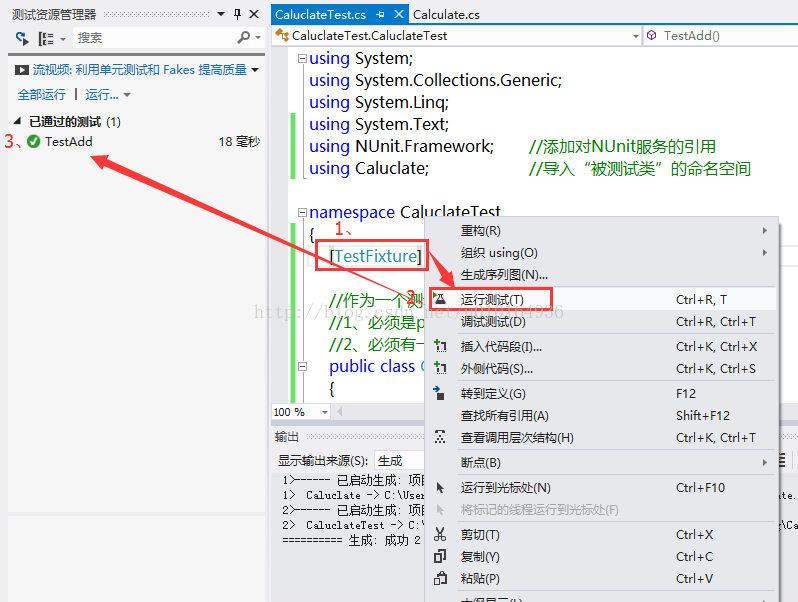Select 剪切(T) in the context menu
The height and width of the screenshot is (602, 798).
point(602,535)
